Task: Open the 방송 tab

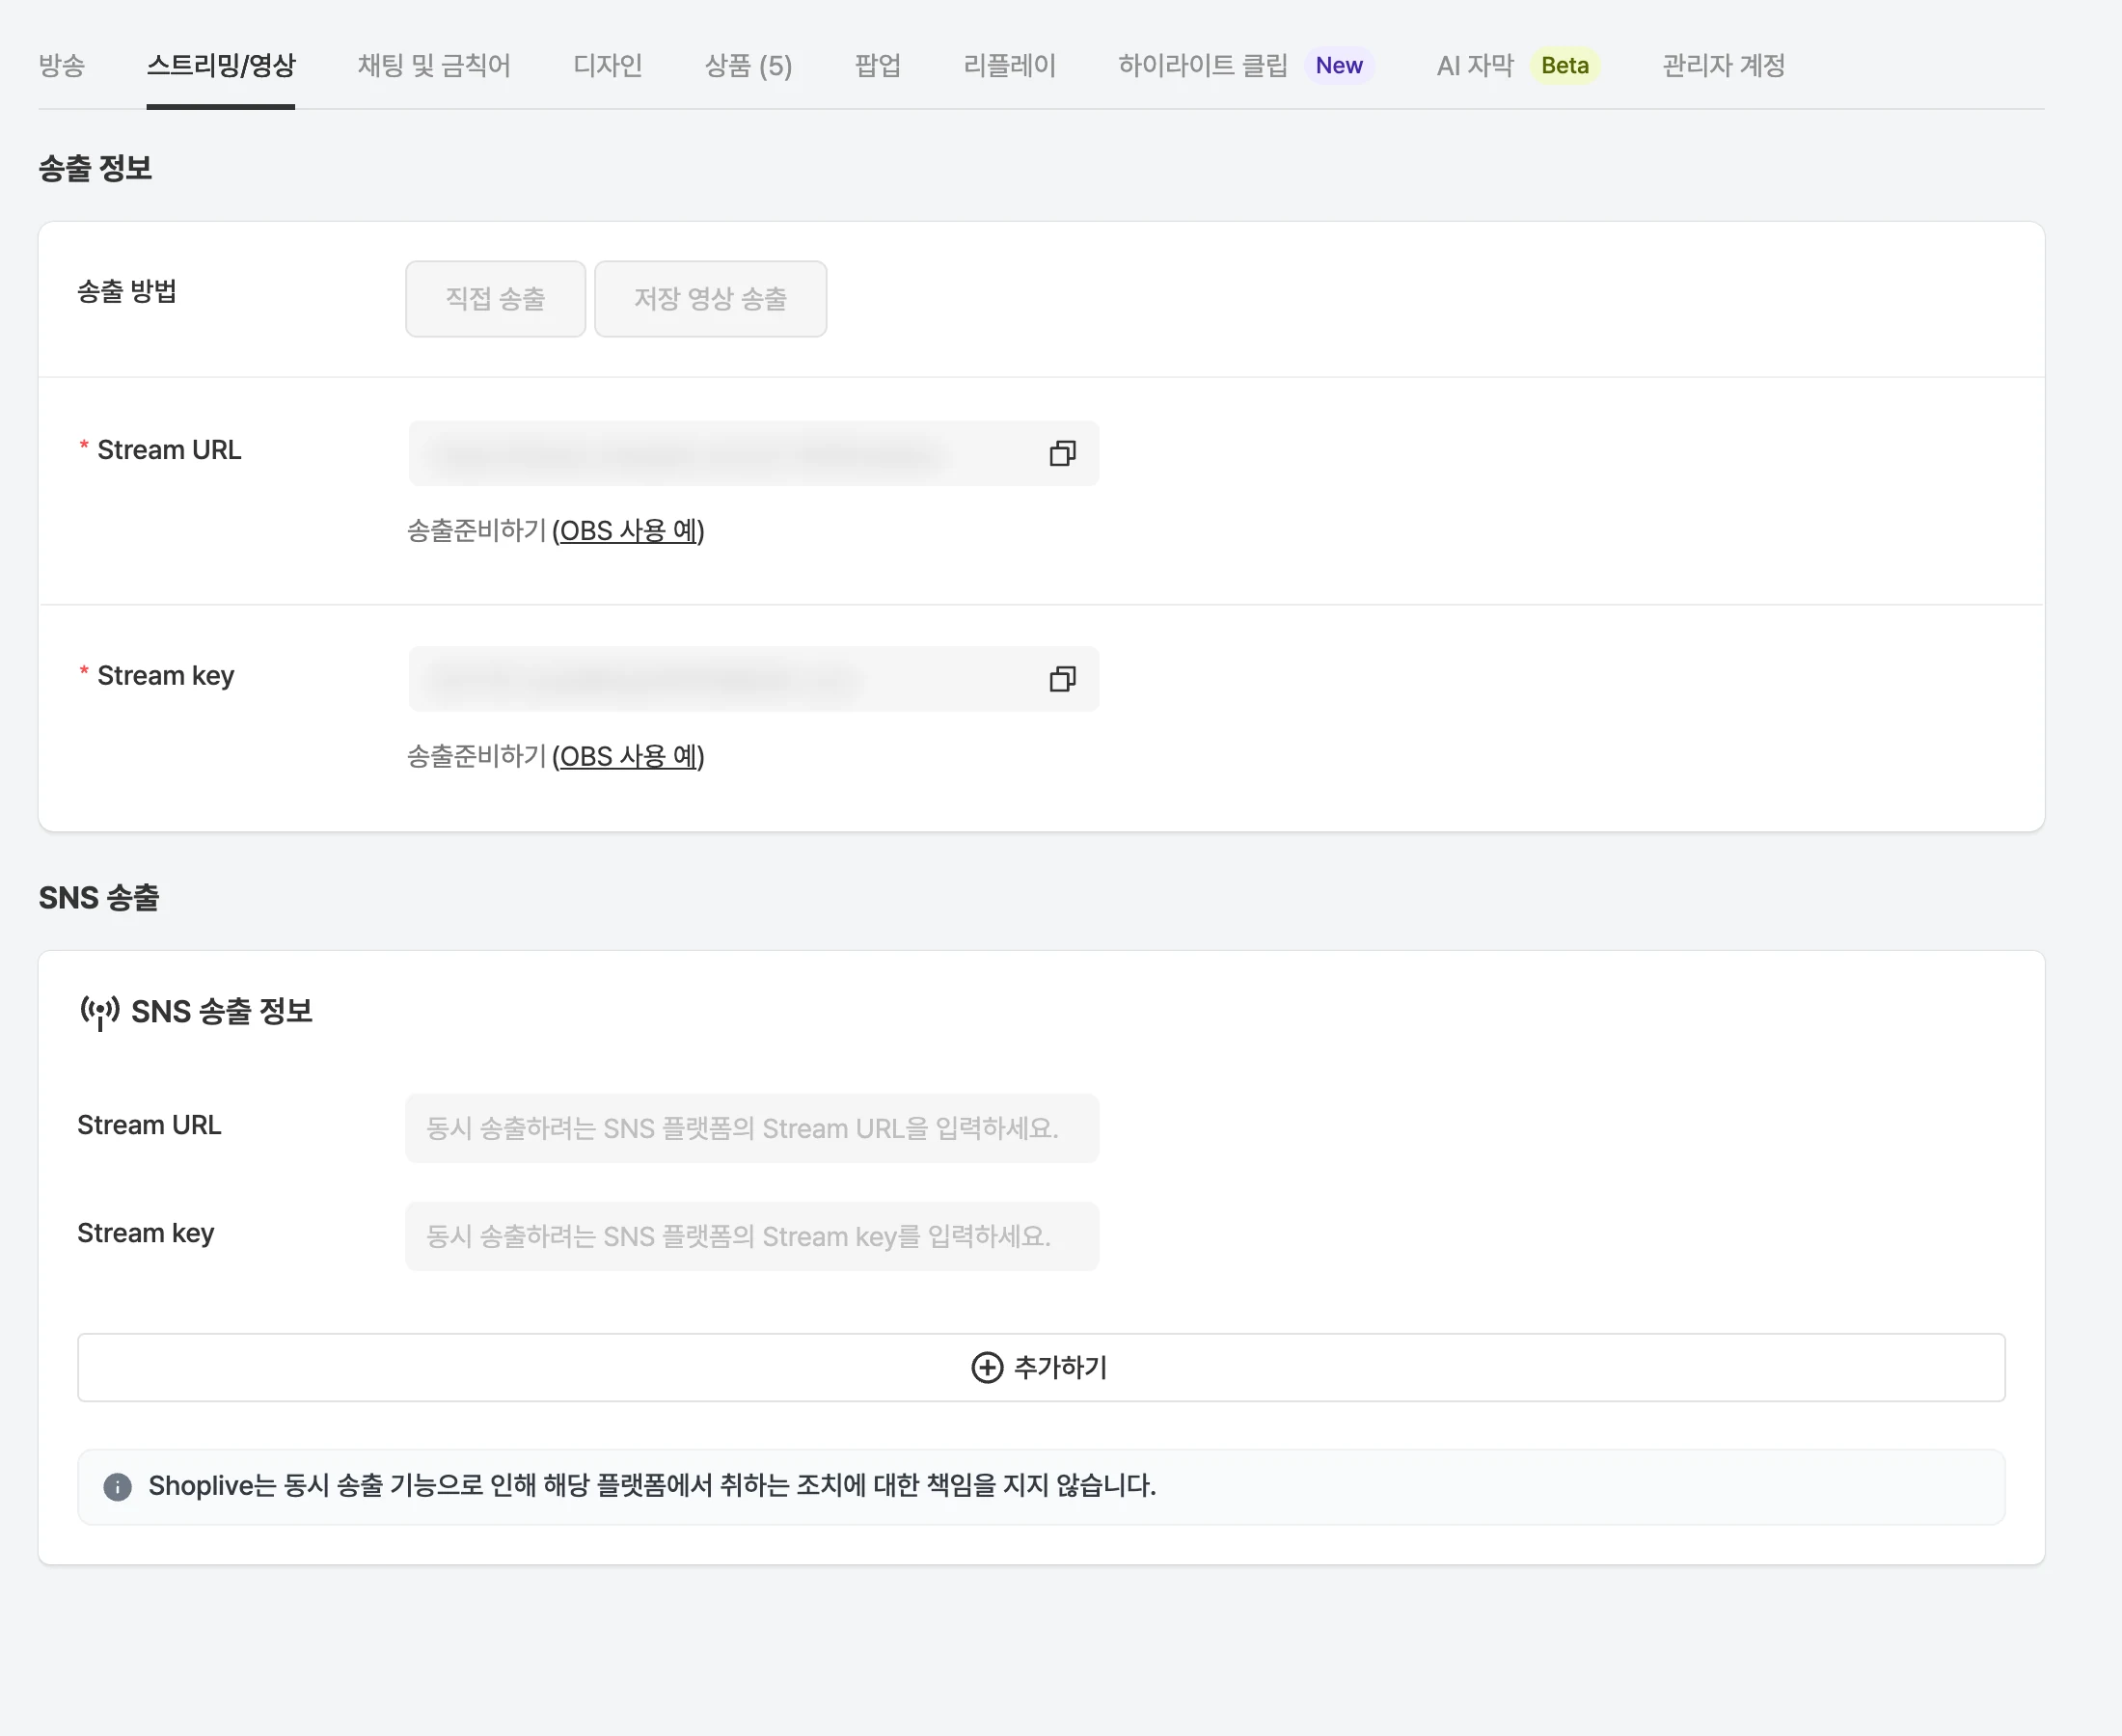Action: coord(62,66)
